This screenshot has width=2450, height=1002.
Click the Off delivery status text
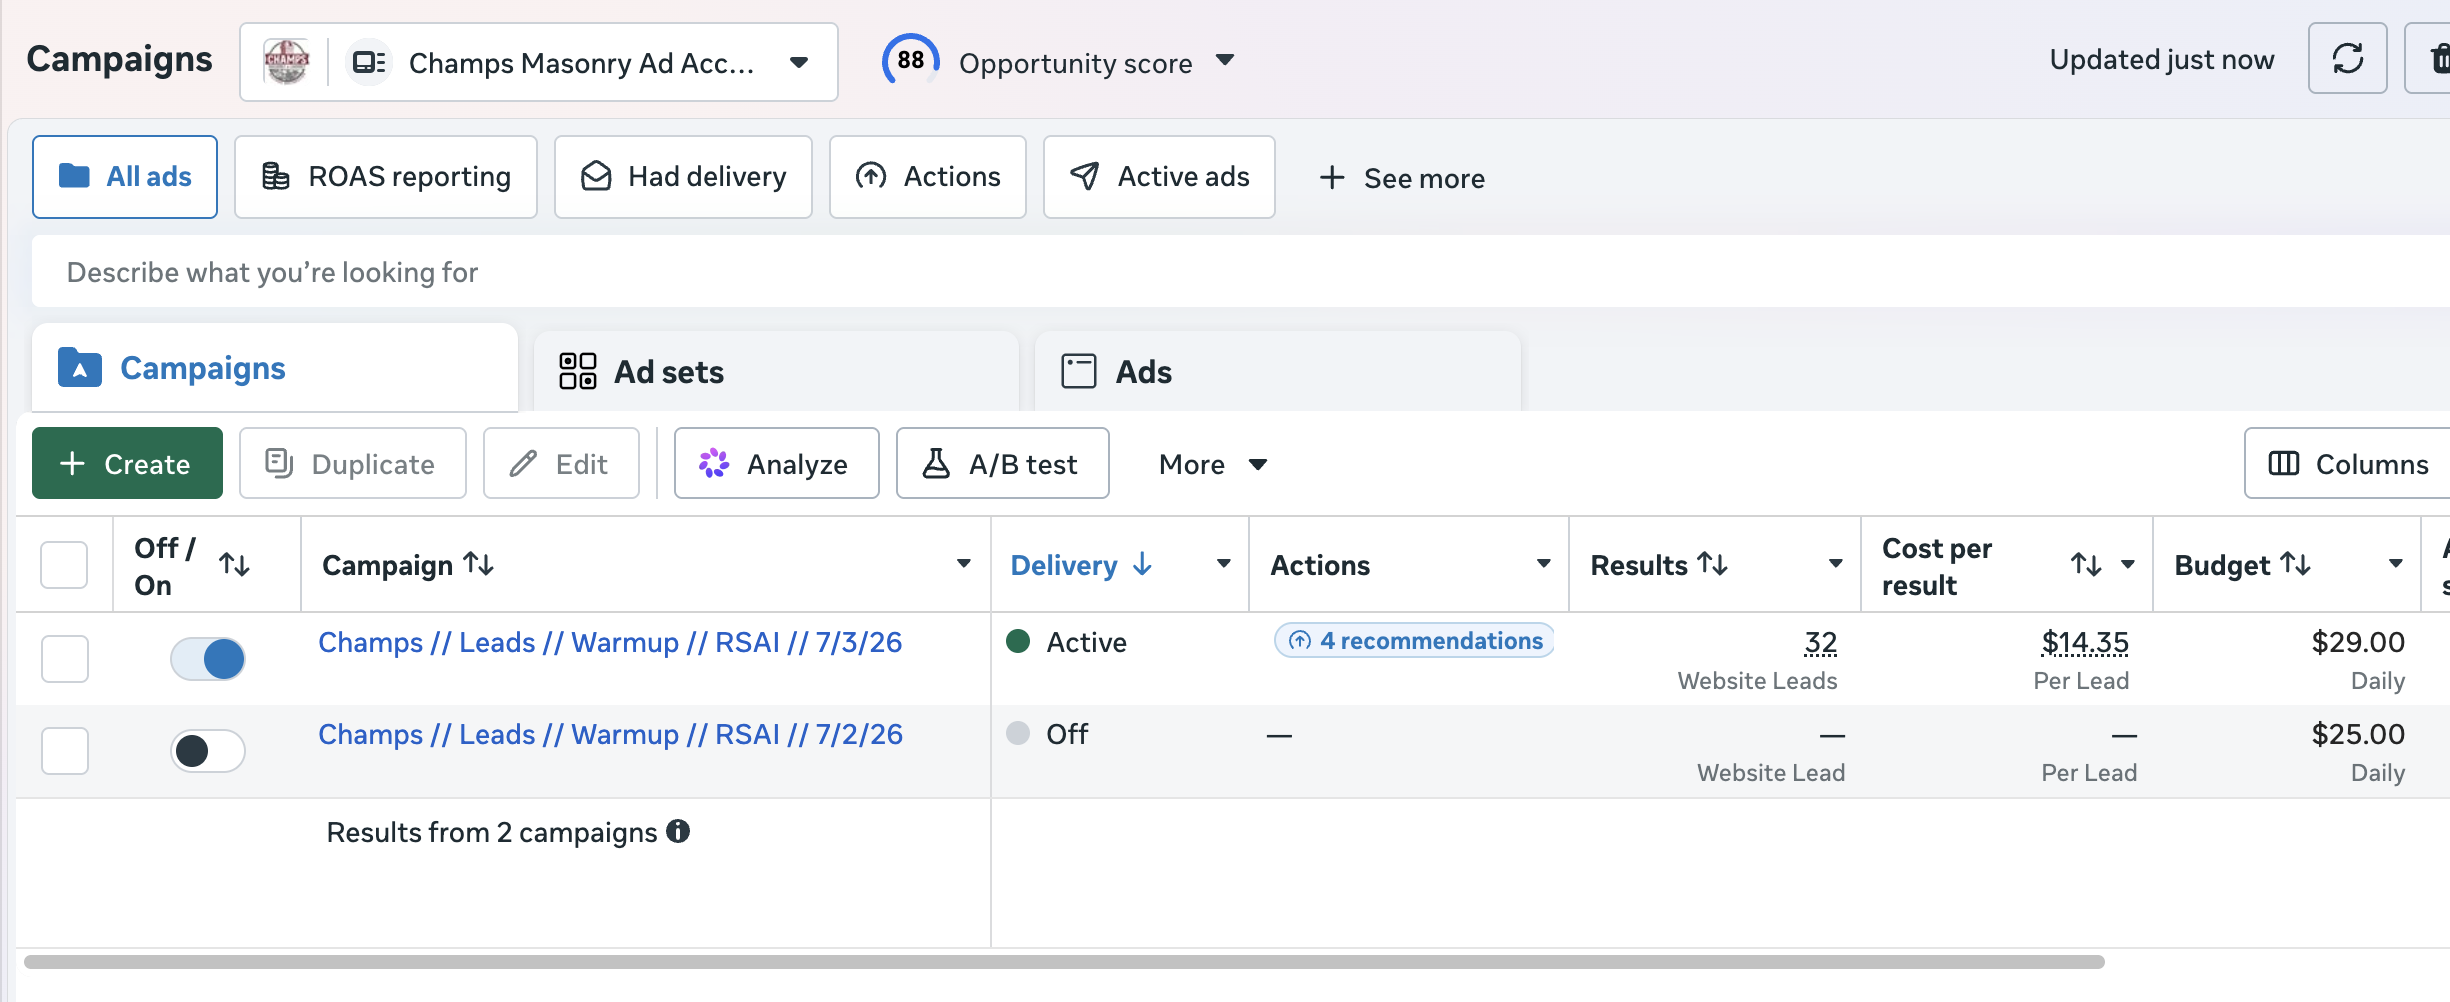[1067, 734]
